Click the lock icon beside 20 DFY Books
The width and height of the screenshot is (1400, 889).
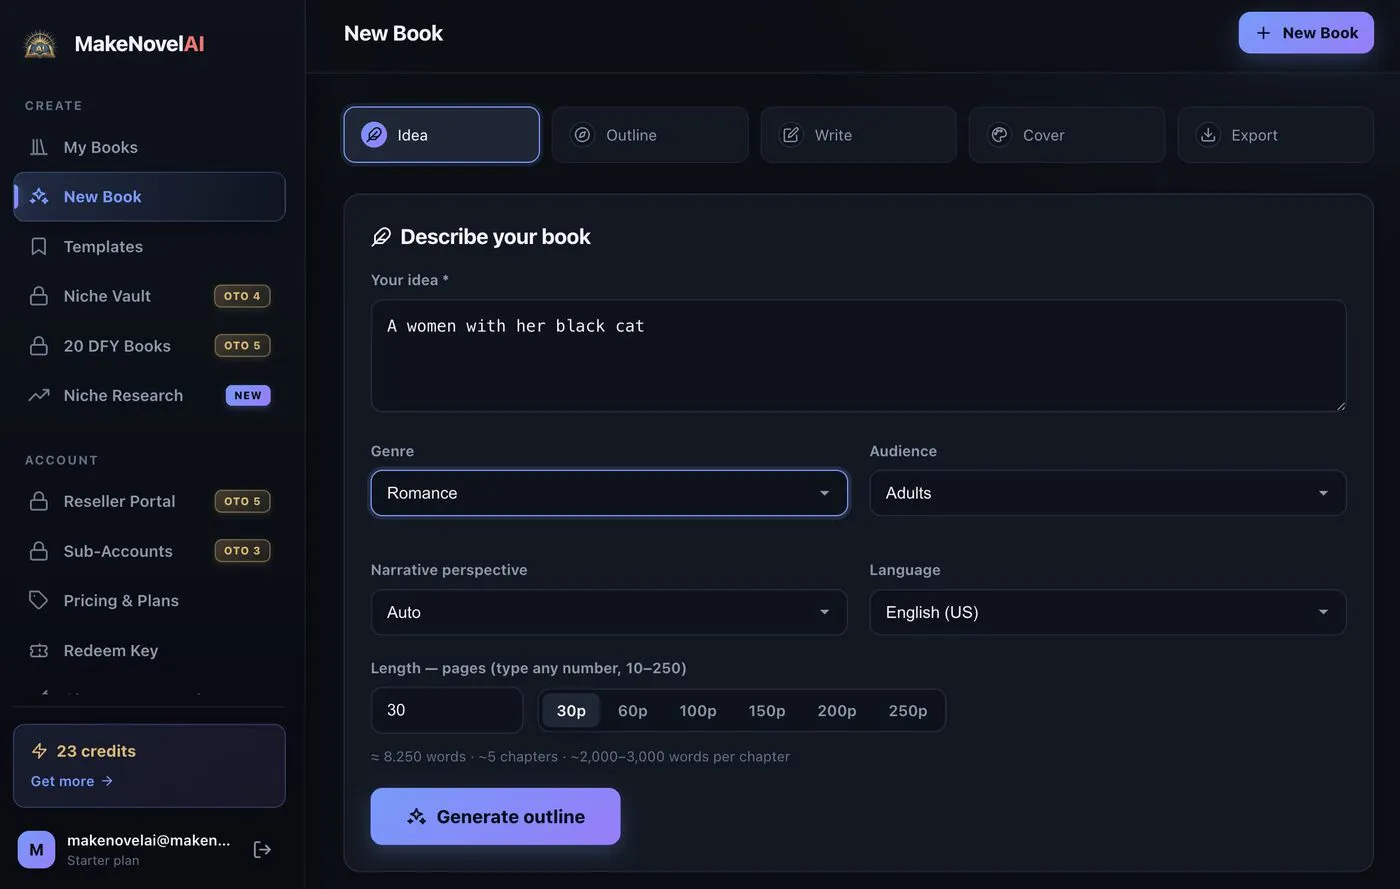click(x=39, y=346)
